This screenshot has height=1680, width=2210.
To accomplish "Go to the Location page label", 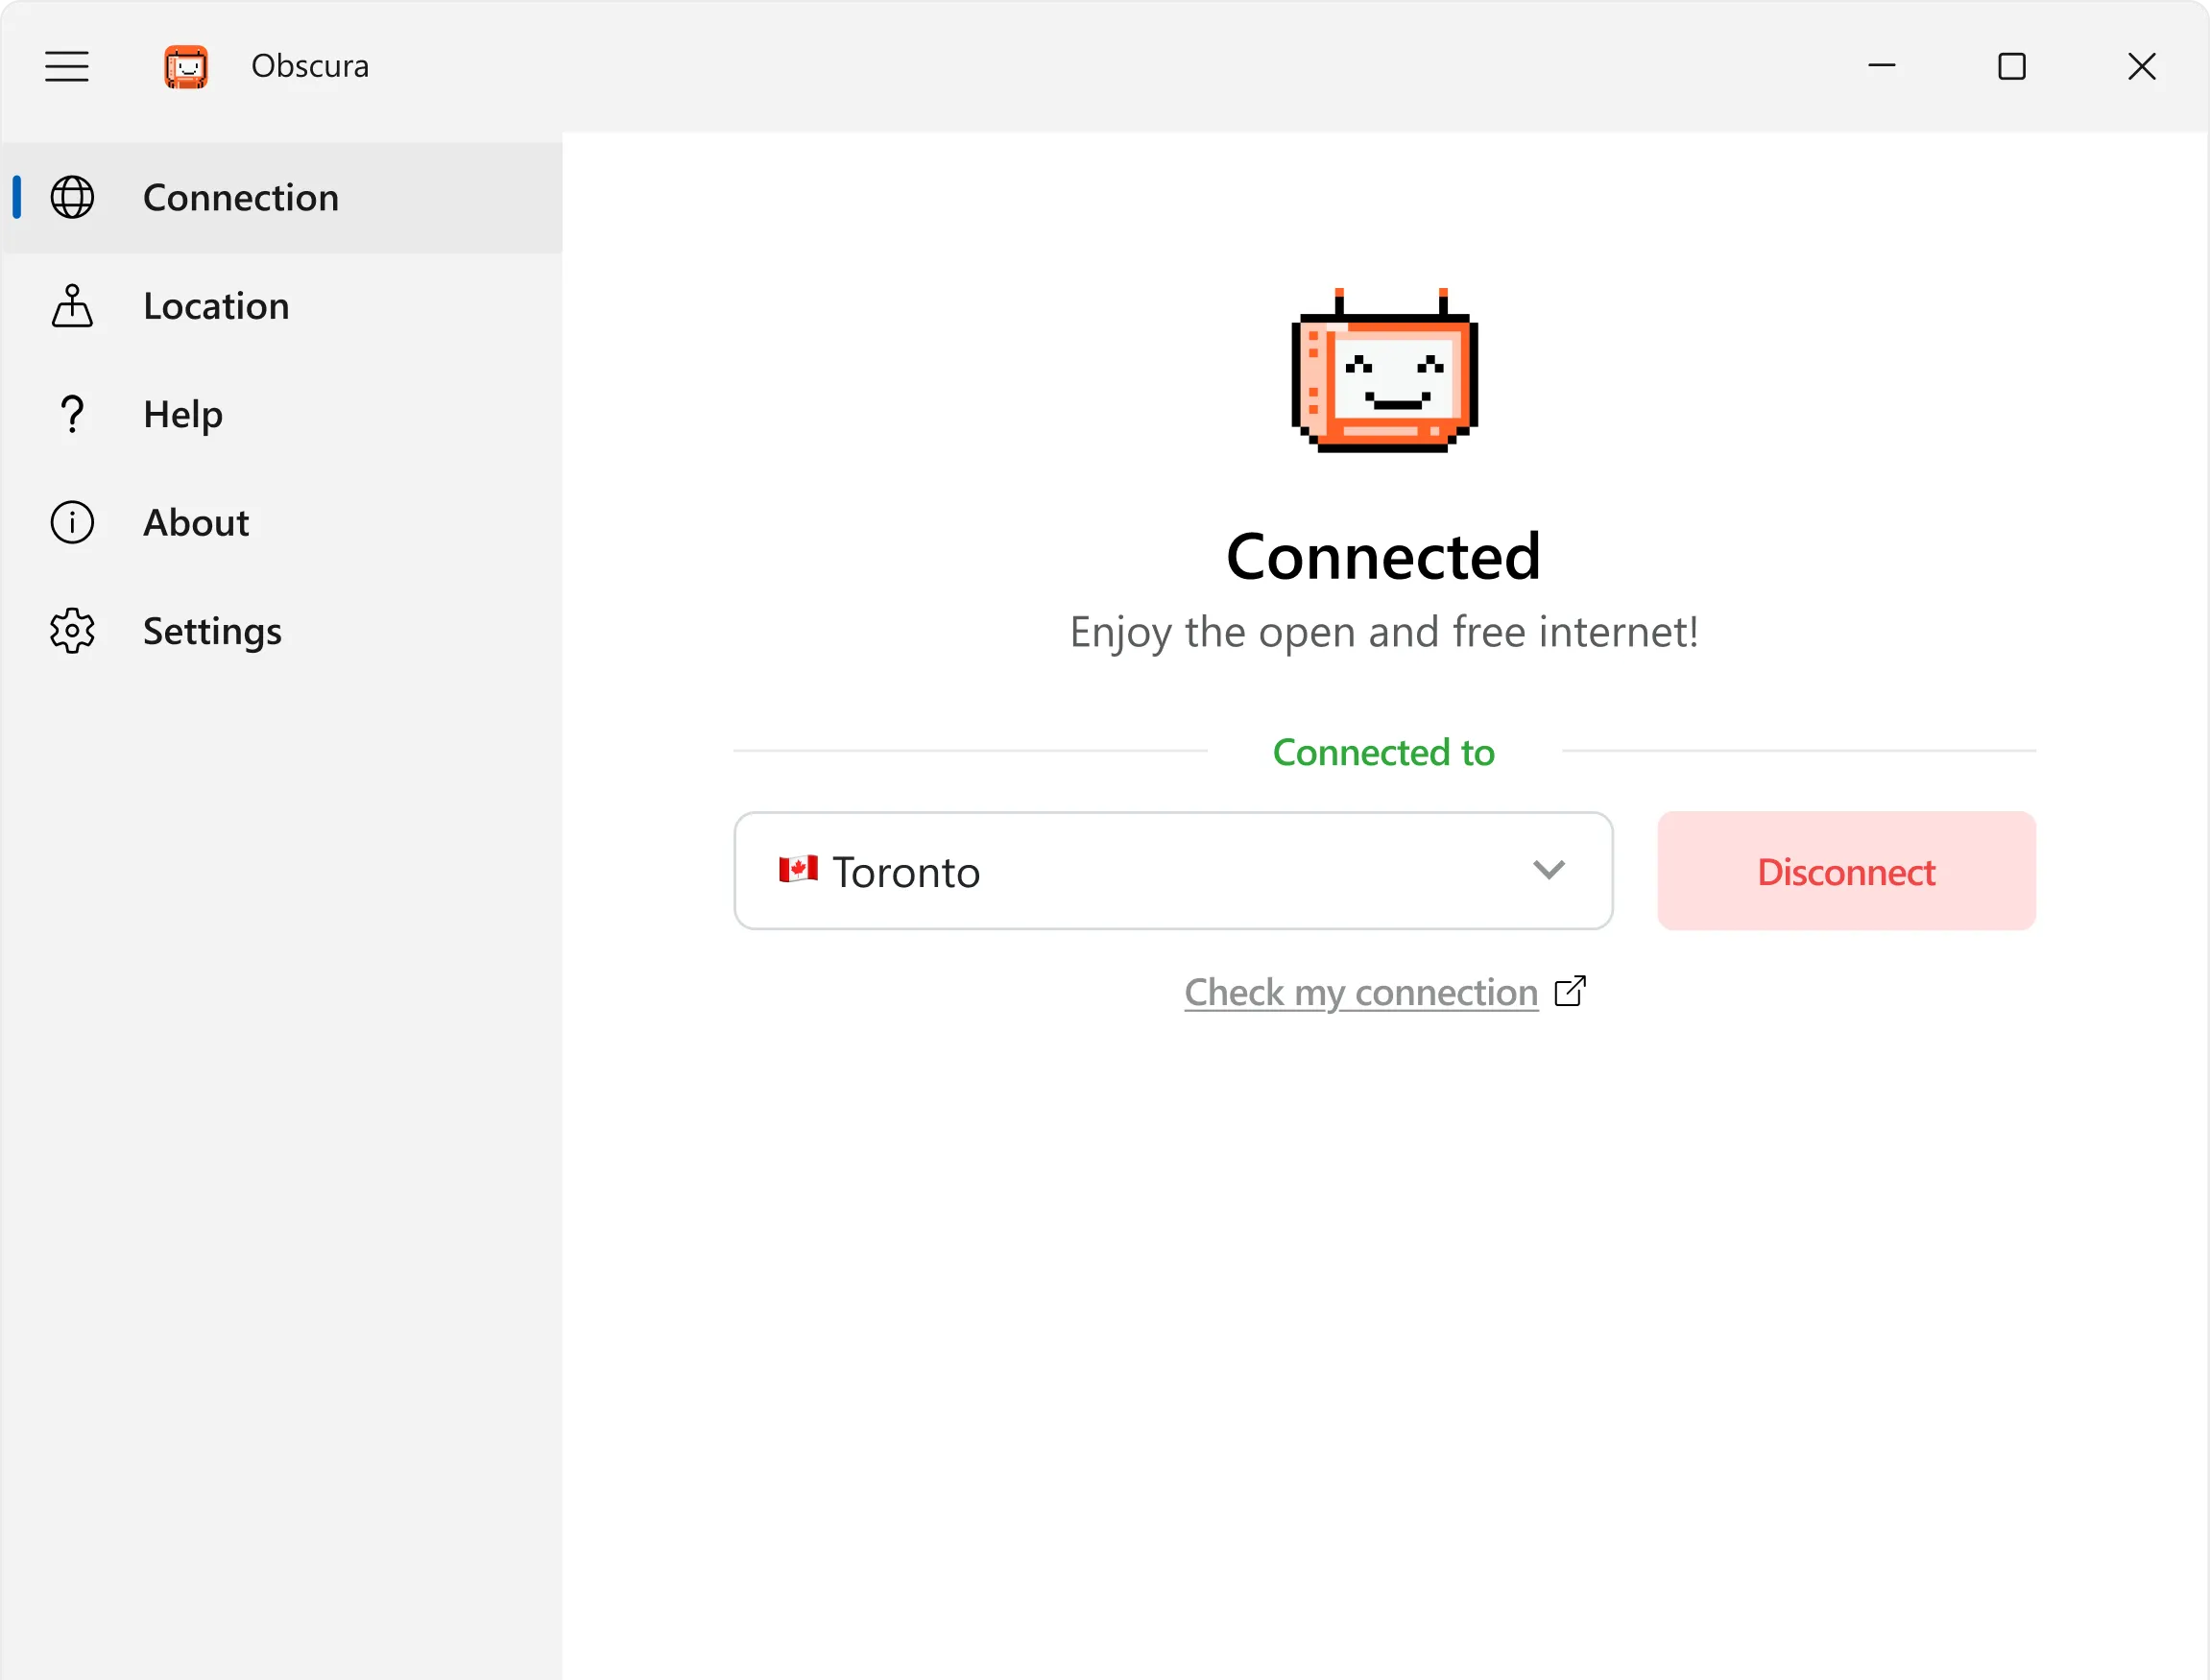I will point(216,306).
